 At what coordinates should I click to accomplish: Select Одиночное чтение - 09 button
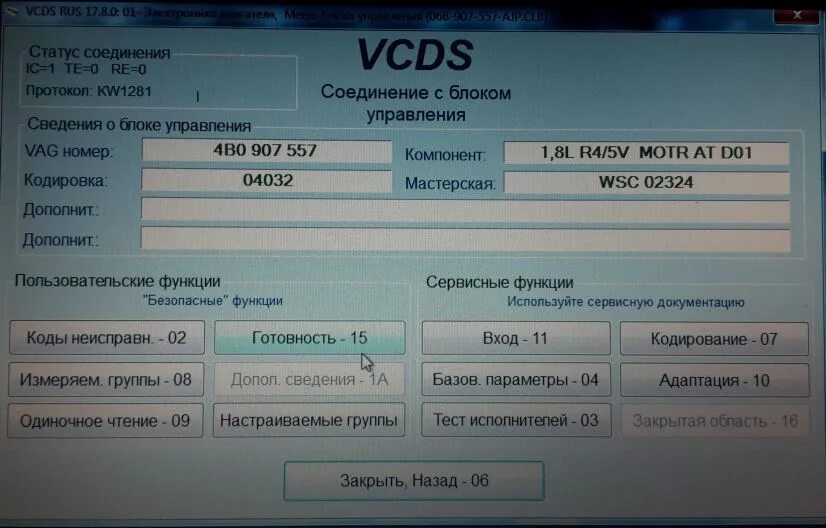105,421
